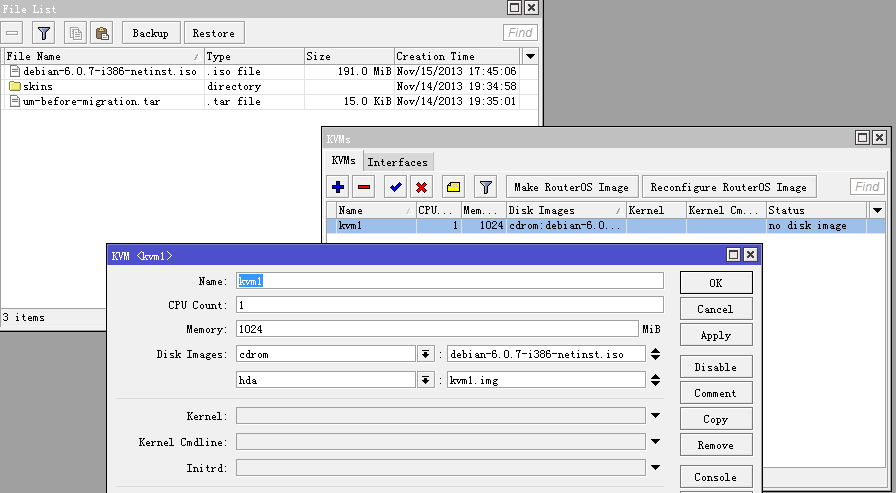Click Reconfigure RouterOS Image button
This screenshot has width=896, height=493.
tap(729, 187)
